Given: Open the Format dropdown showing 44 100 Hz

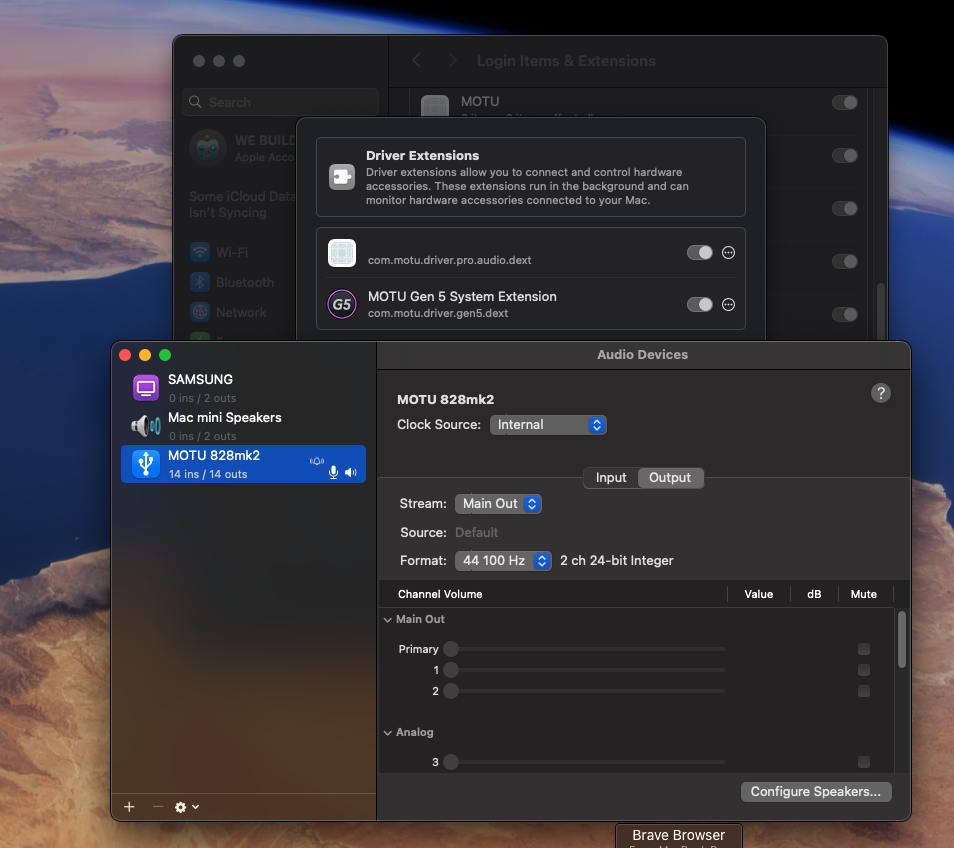Looking at the screenshot, I should tap(503, 560).
